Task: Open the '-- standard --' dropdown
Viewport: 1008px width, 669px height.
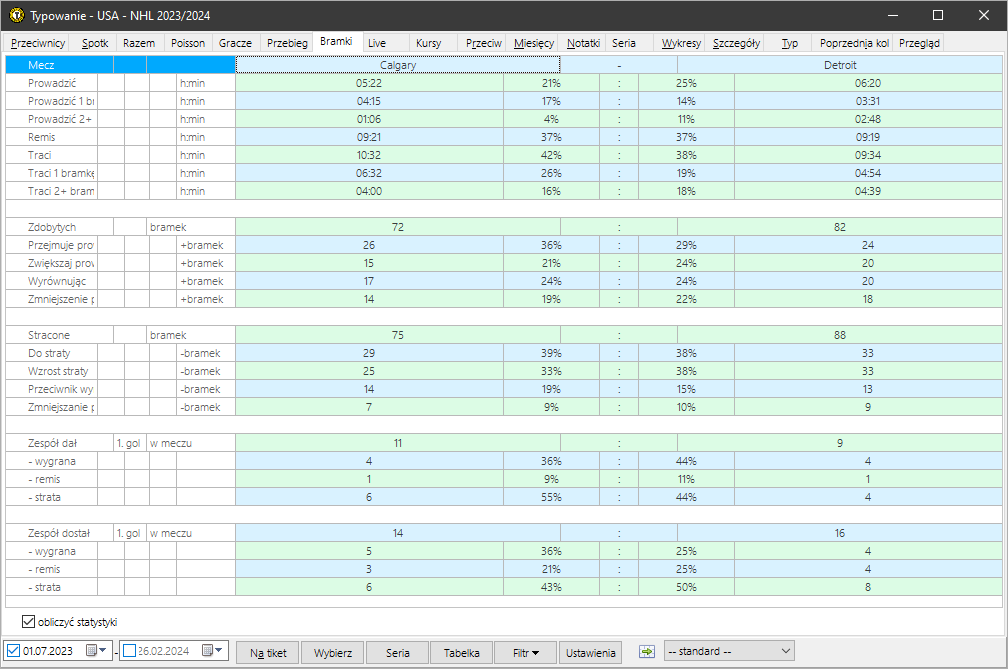Action: (729, 652)
